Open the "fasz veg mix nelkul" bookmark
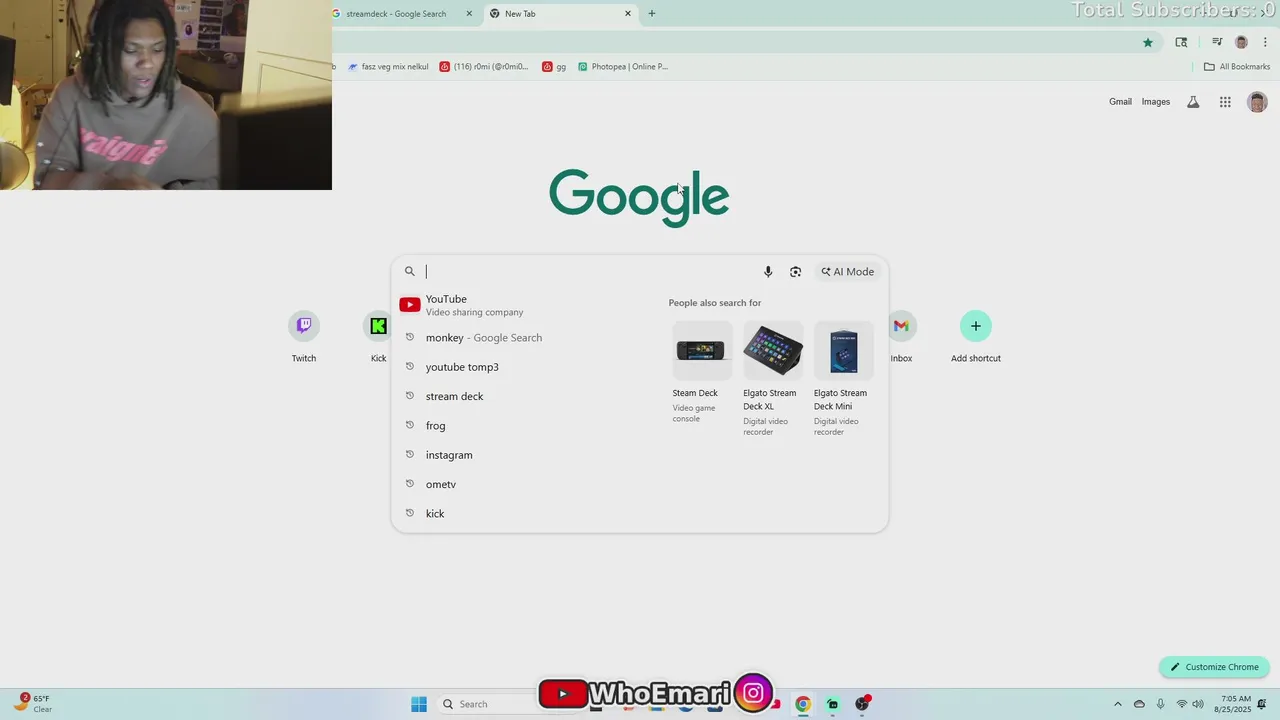The width and height of the screenshot is (1280, 720). (x=388, y=67)
